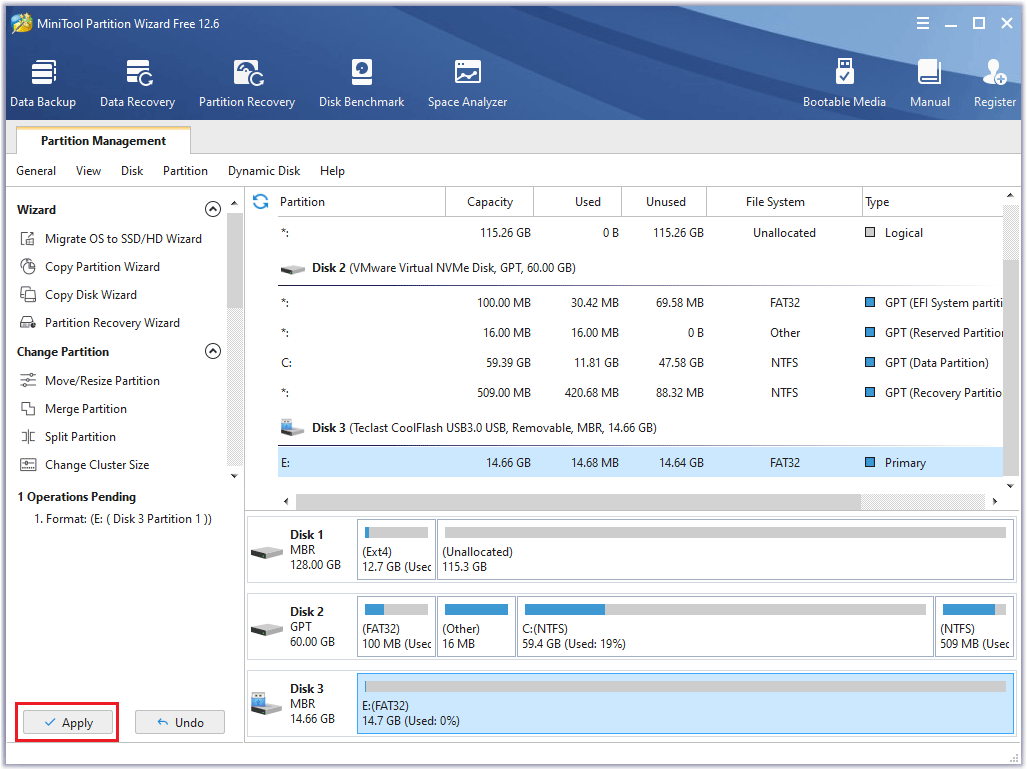Start Migrate OS to SSD/HD Wizard
This screenshot has height=769, width=1027.
click(x=122, y=239)
